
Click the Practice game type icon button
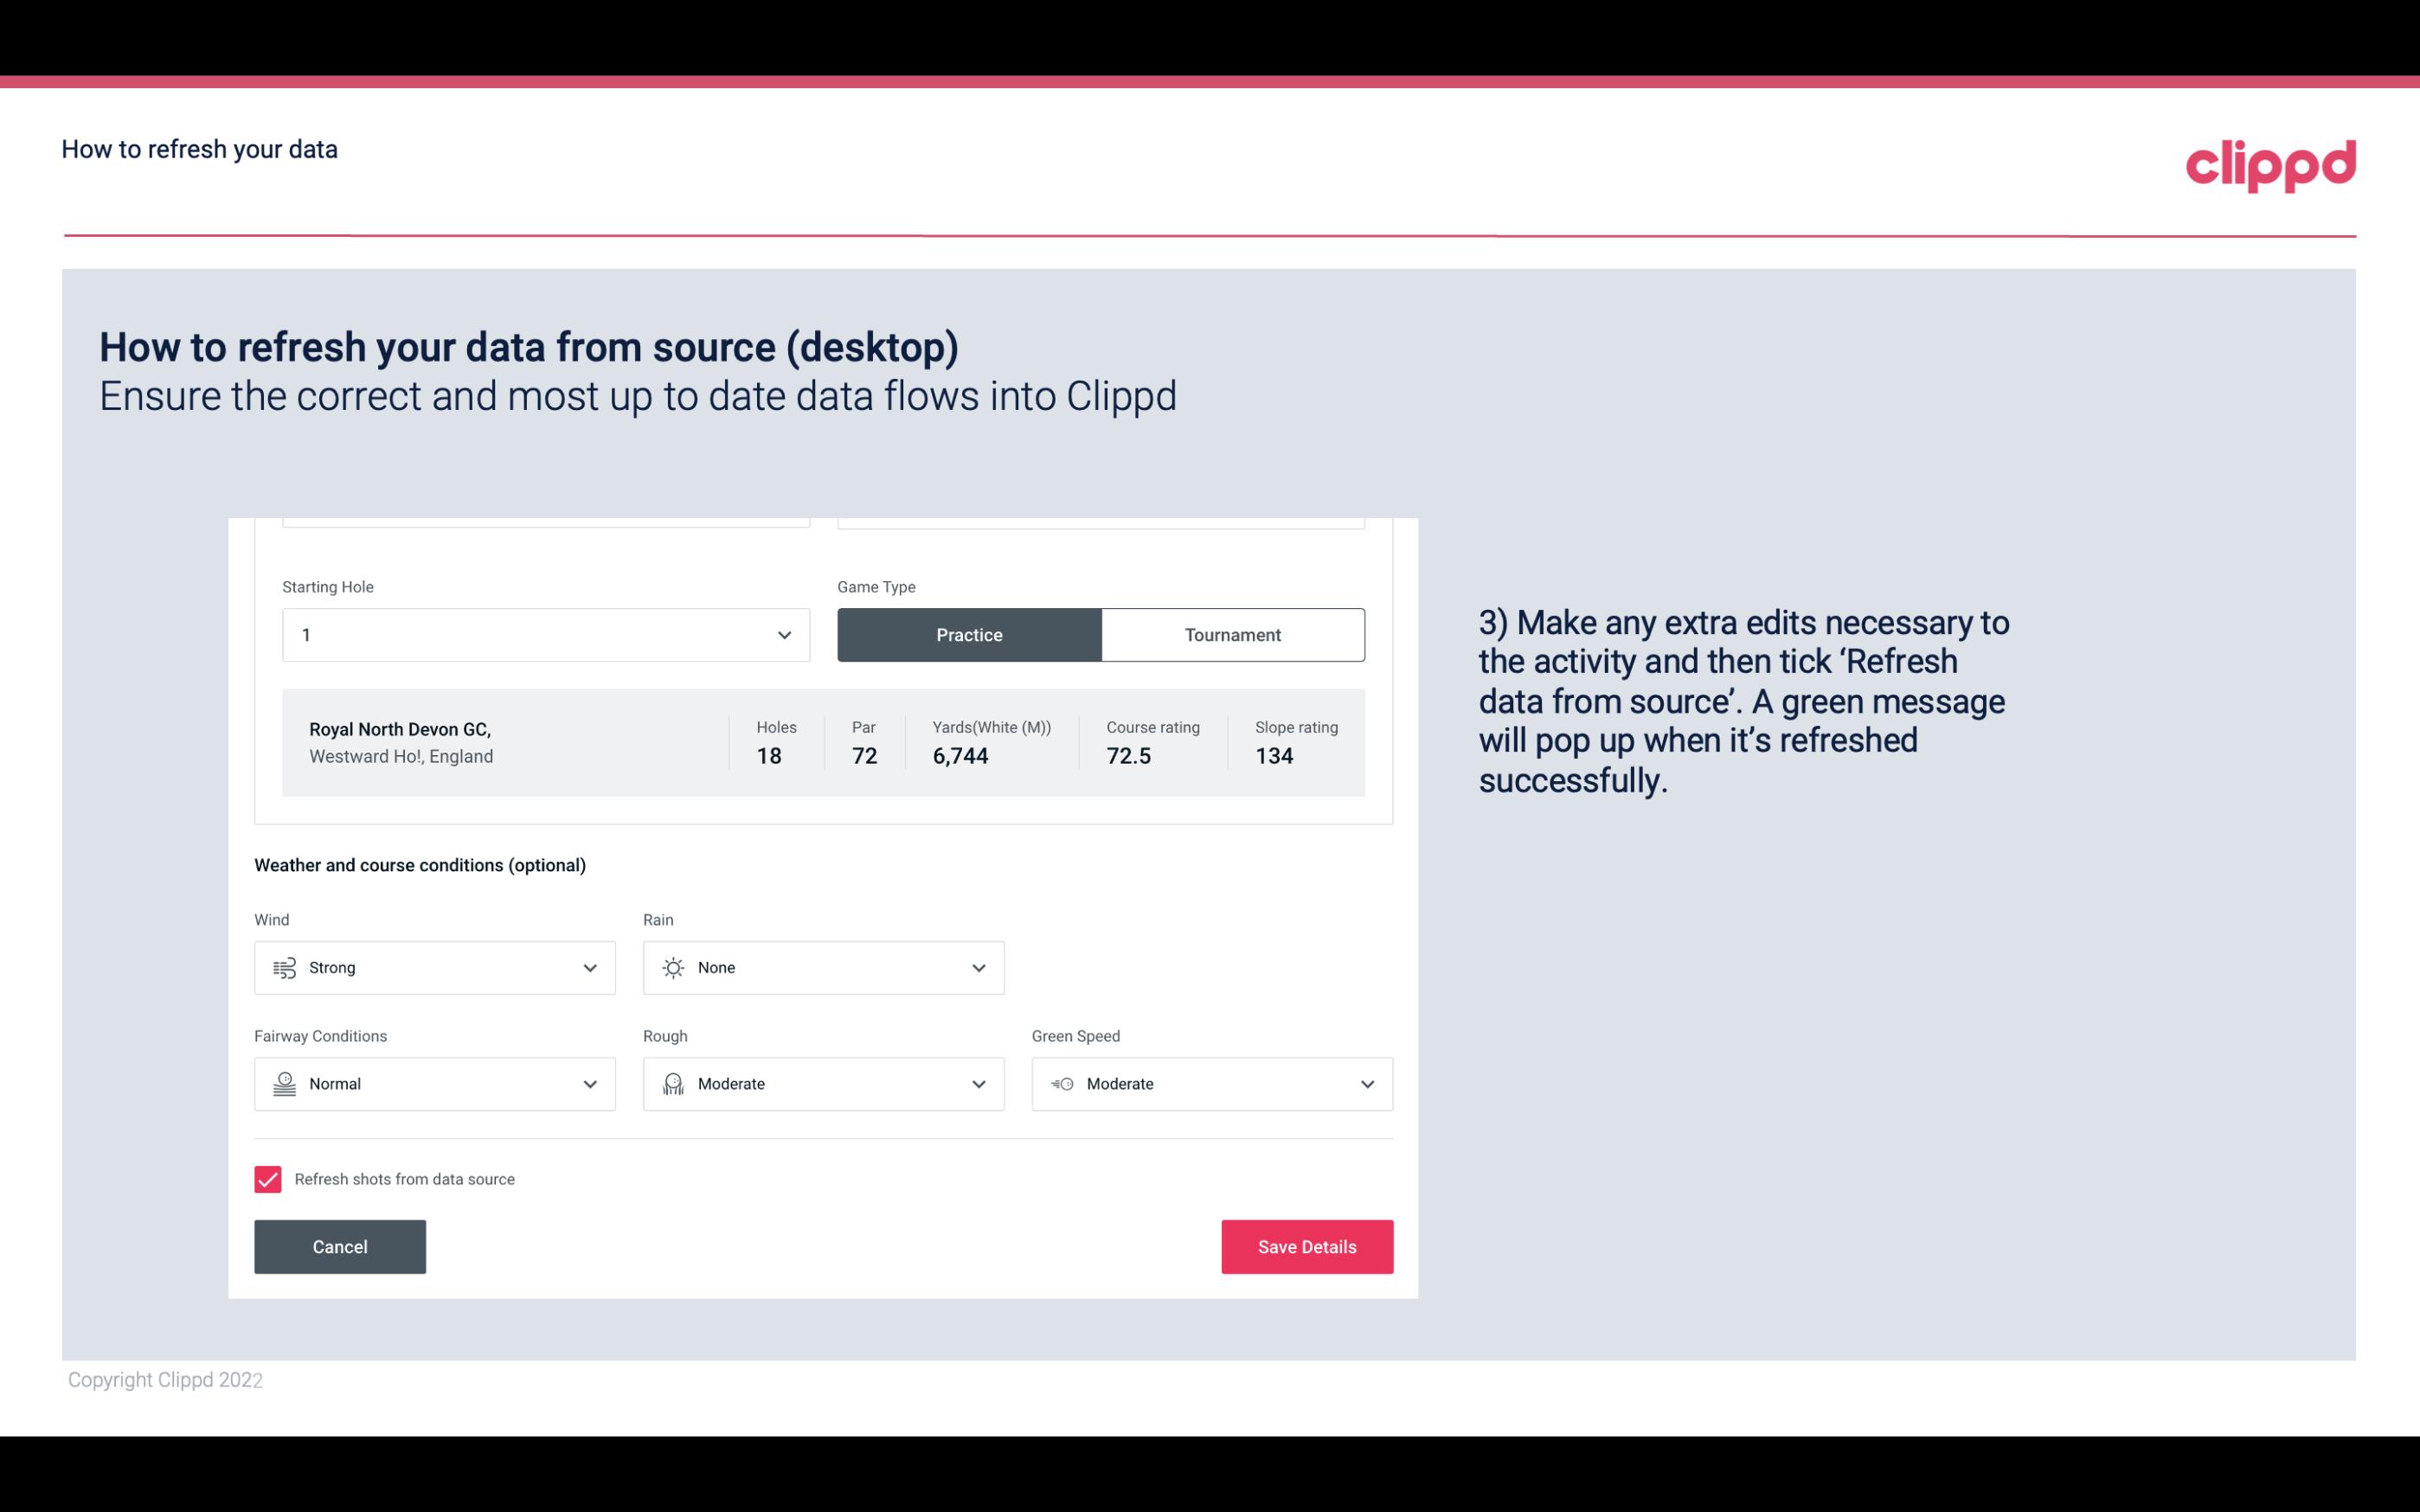pyautogui.click(x=969, y=634)
